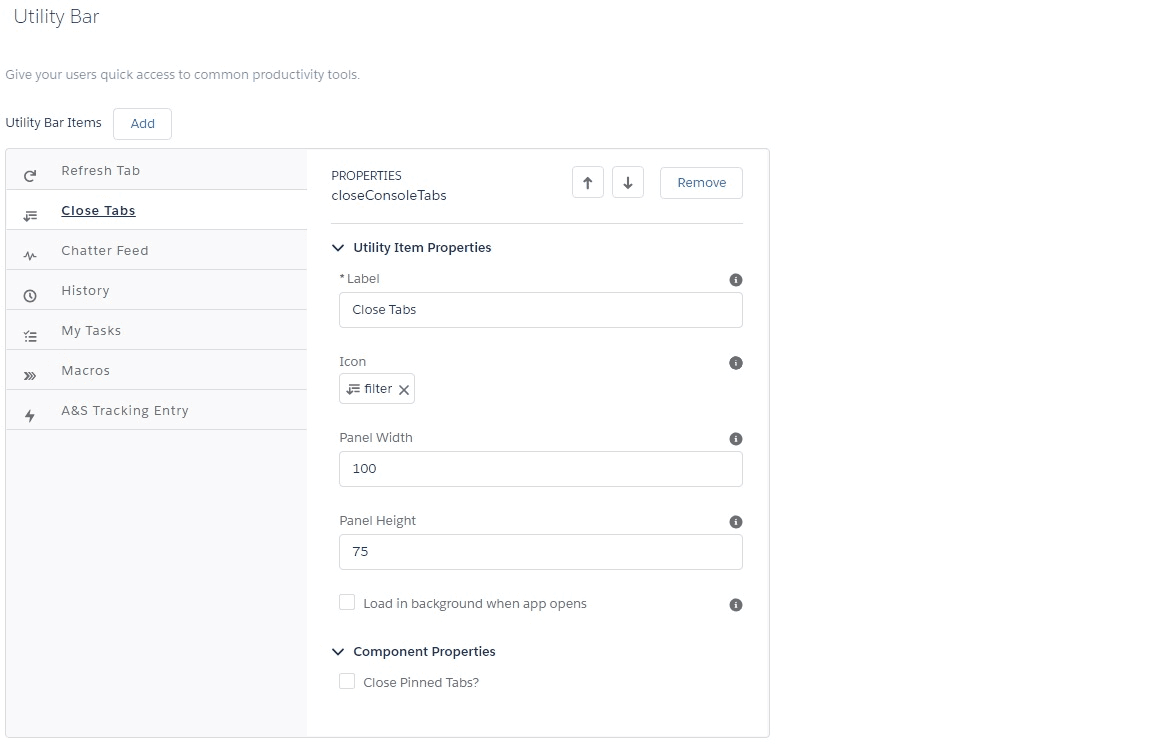Select the Chatter Feed utility item

click(156, 251)
